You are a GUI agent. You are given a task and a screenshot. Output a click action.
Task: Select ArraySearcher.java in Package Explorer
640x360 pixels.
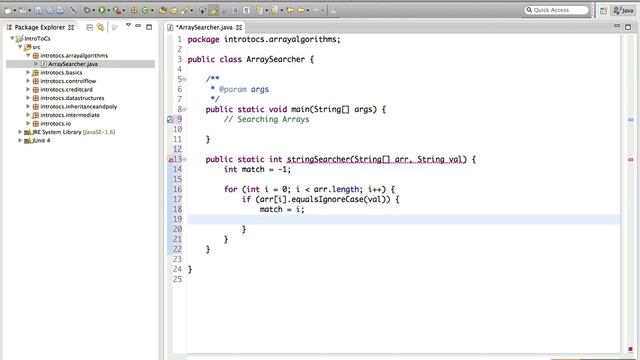pos(73,64)
